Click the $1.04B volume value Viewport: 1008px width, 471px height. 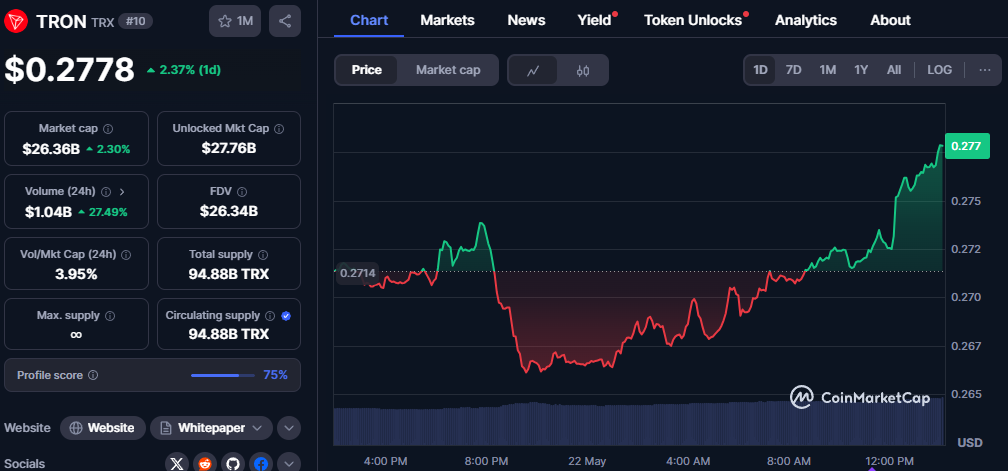(47, 212)
